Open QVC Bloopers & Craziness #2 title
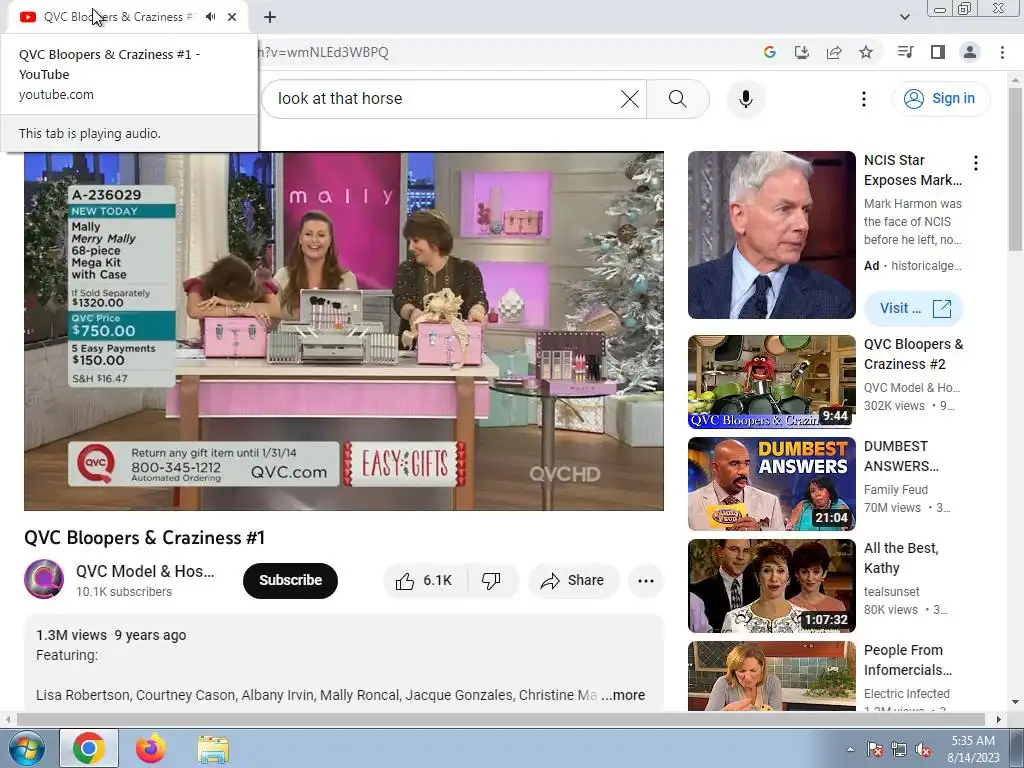Viewport: 1024px width, 768px height. 913,354
